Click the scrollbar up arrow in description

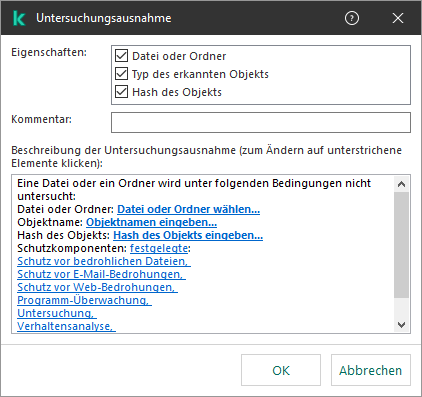pos(402,184)
